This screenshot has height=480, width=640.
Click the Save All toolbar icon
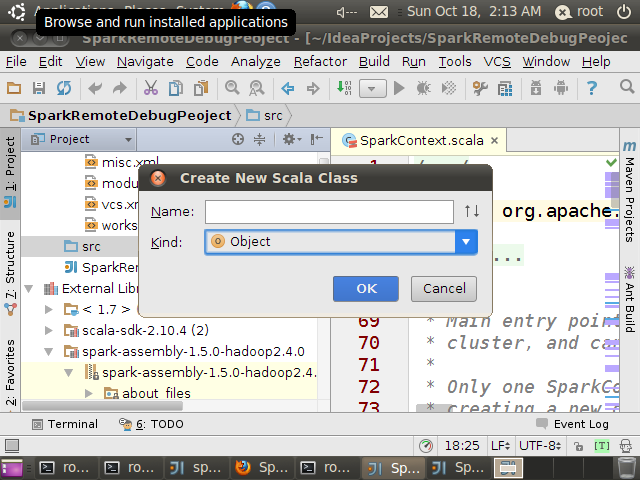[39, 88]
